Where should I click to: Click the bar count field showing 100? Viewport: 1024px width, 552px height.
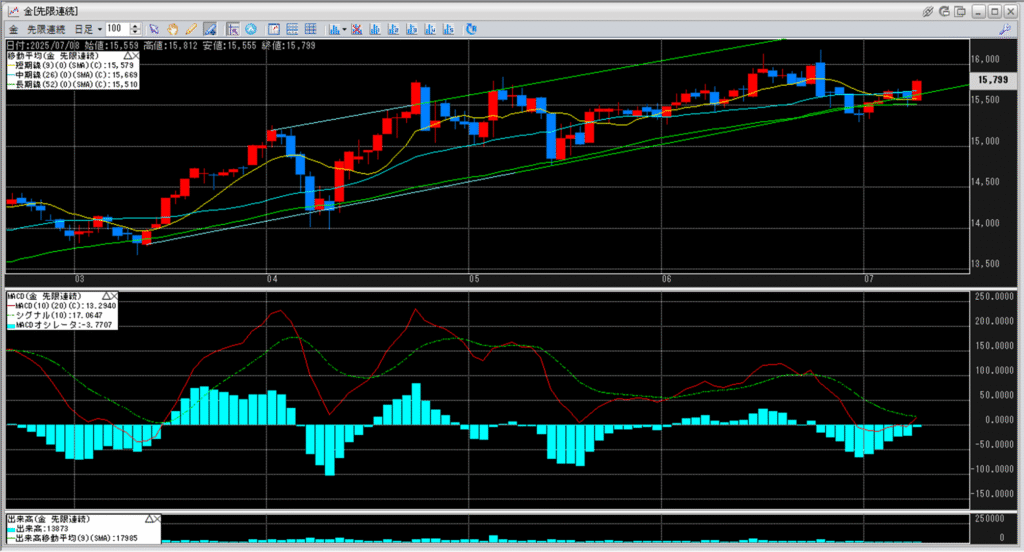click(x=118, y=29)
